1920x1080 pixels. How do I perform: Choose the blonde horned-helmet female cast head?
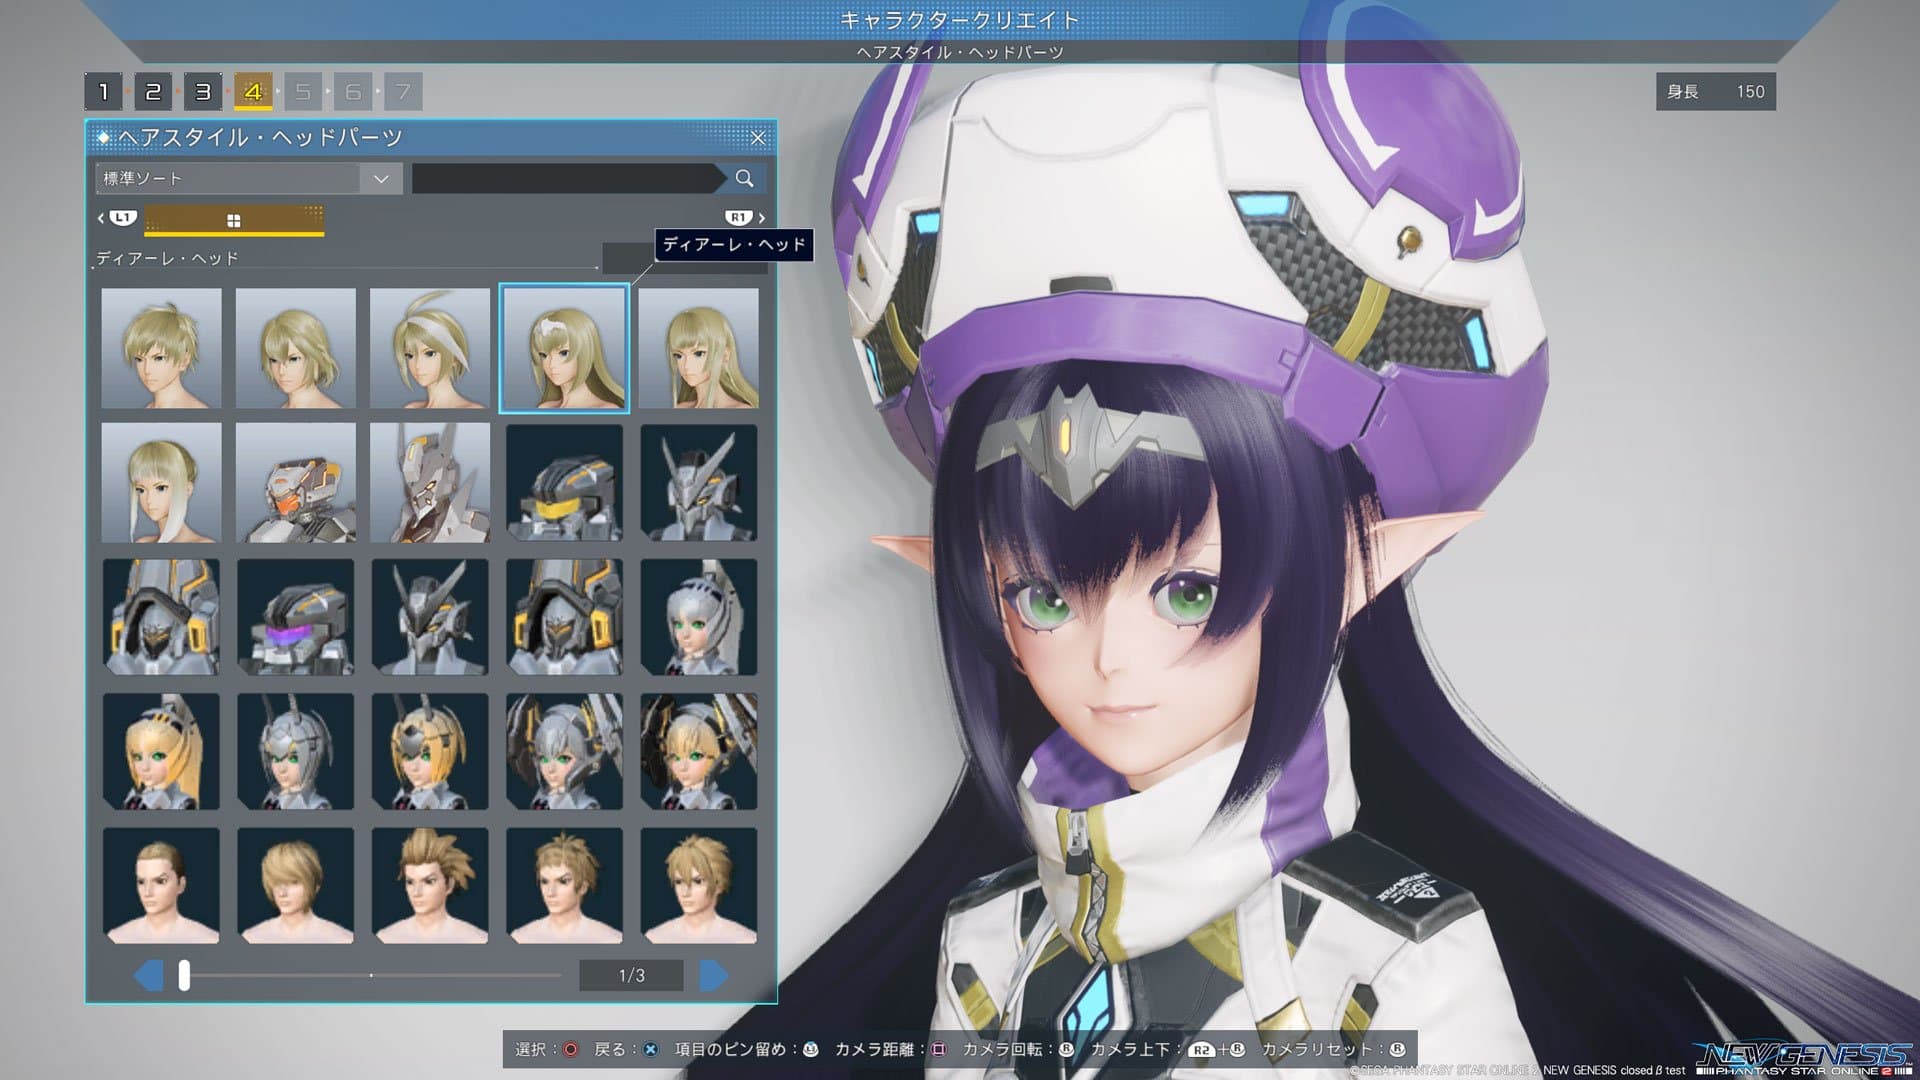coord(430,751)
